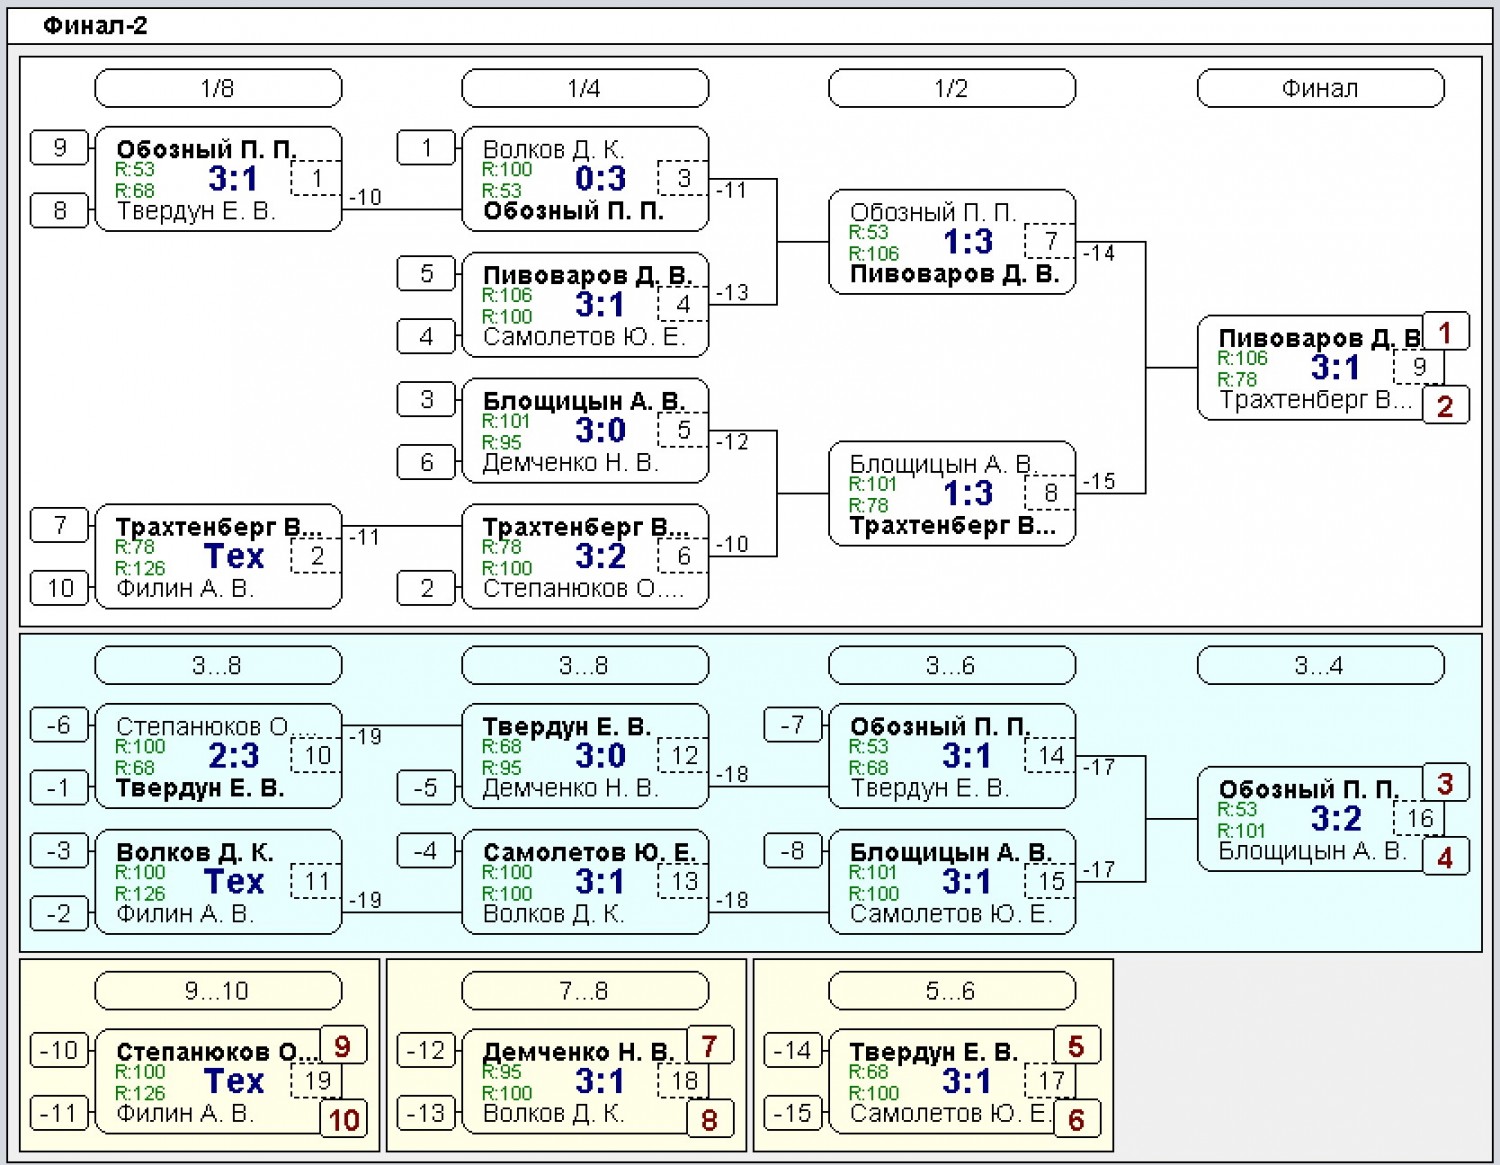Click seed box 10 beside Филин 1/8 match

pyautogui.click(x=60, y=588)
